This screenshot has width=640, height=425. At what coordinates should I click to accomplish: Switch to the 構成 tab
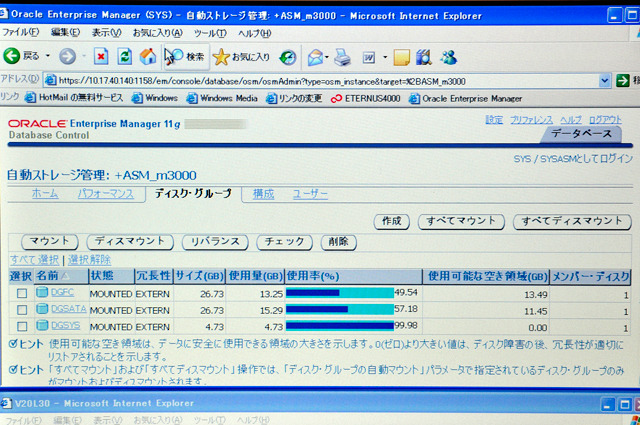263,194
